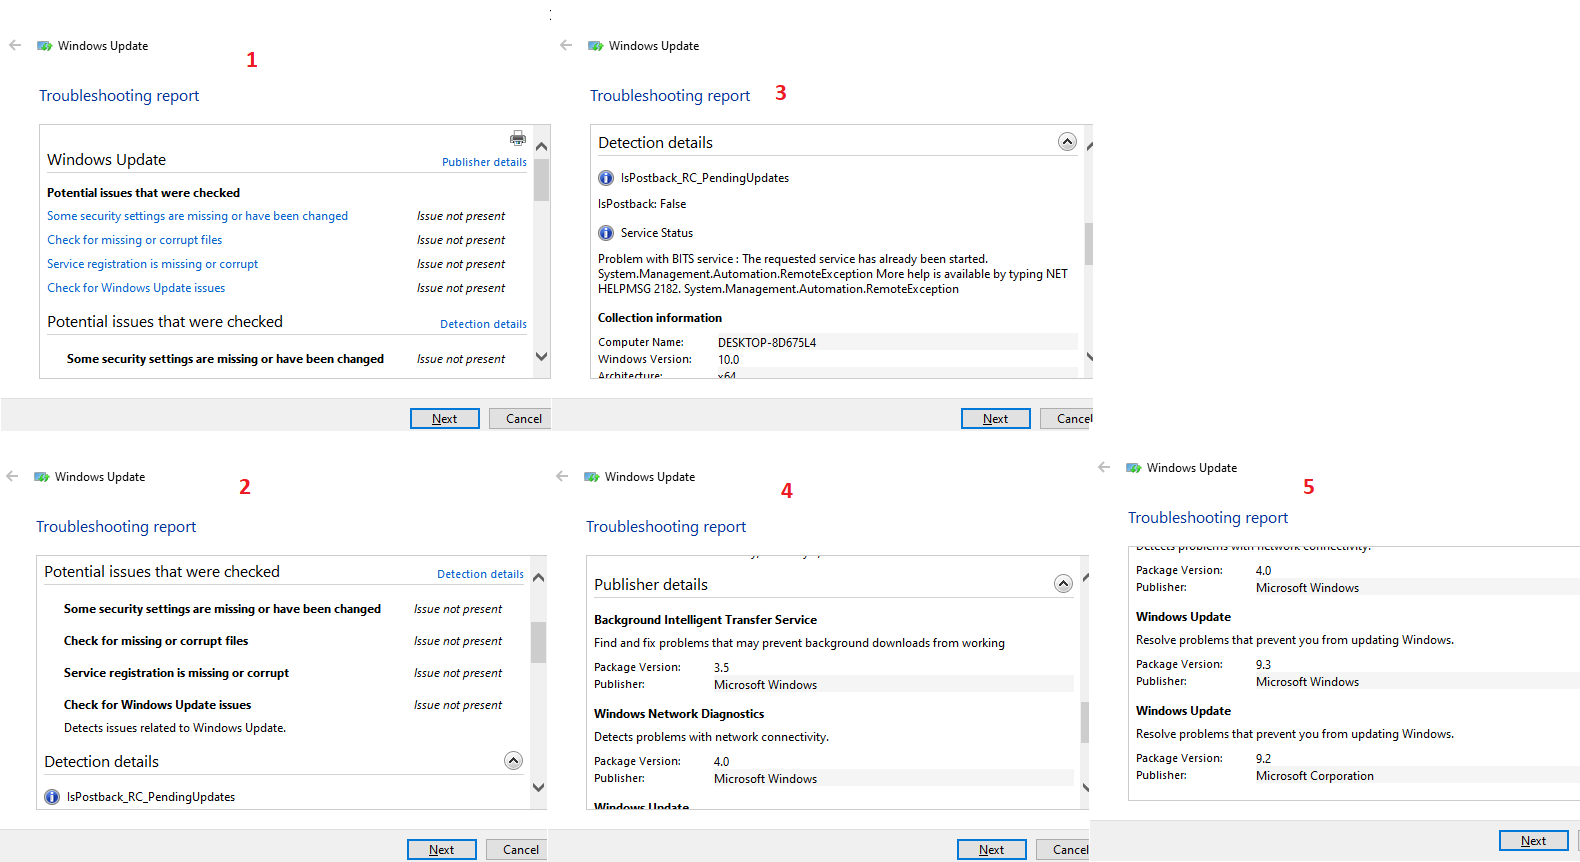Click the Windows Update title icon in the Package Version 9.3 window
The image size is (1580, 862).
click(x=1134, y=468)
